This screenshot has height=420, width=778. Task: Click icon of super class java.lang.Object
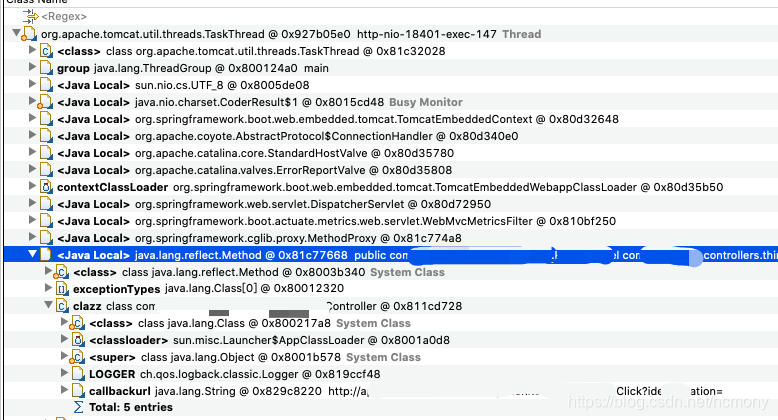pyautogui.click(x=77, y=357)
